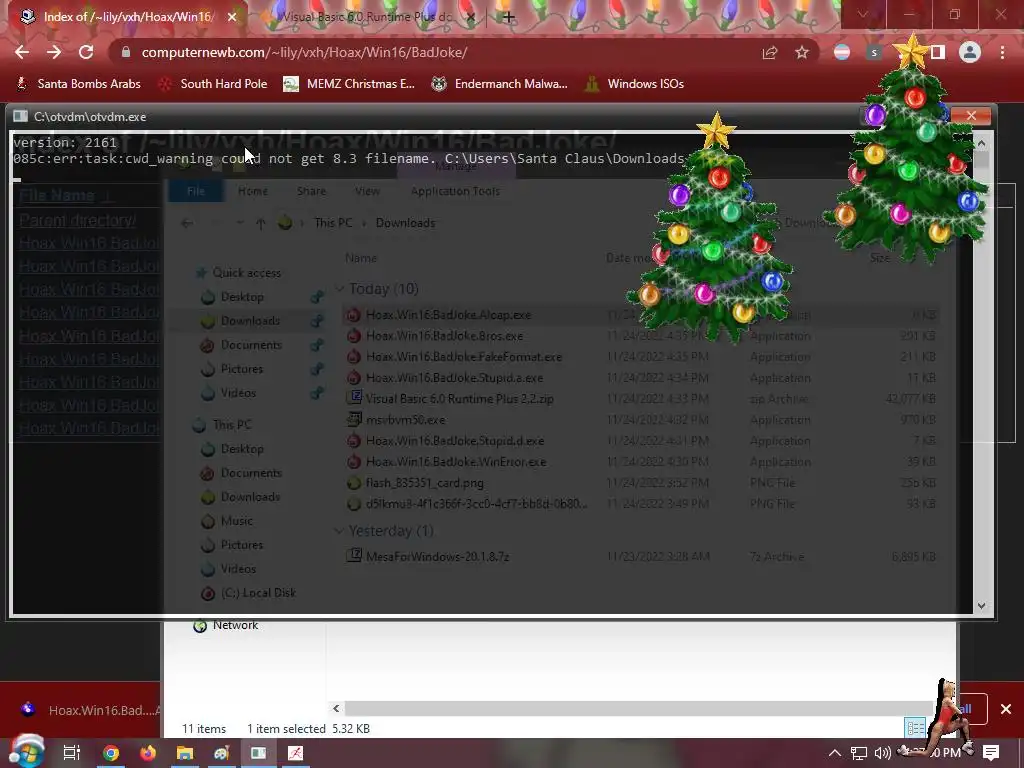The height and width of the screenshot is (768, 1024).
Task: Open the Endermanch Malwa... bookmark
Action: [x=500, y=84]
